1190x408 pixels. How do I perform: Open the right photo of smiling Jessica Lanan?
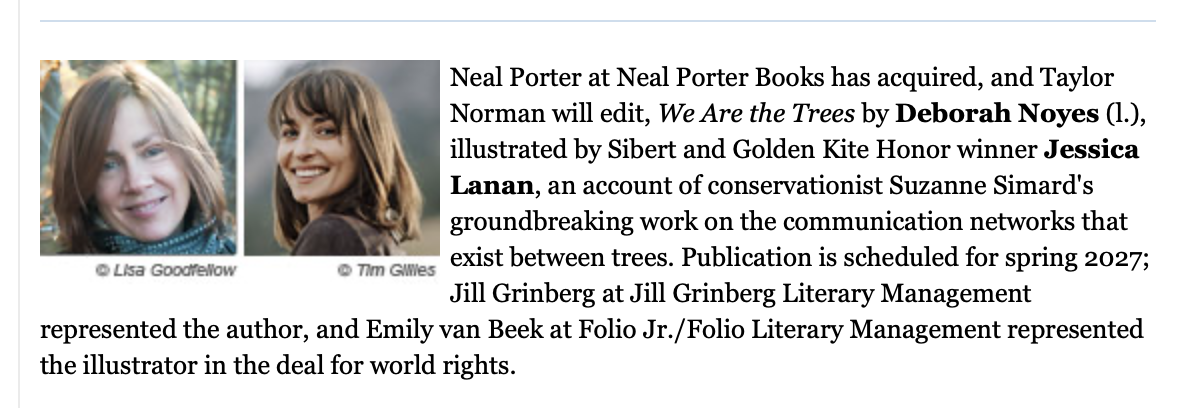(342, 158)
